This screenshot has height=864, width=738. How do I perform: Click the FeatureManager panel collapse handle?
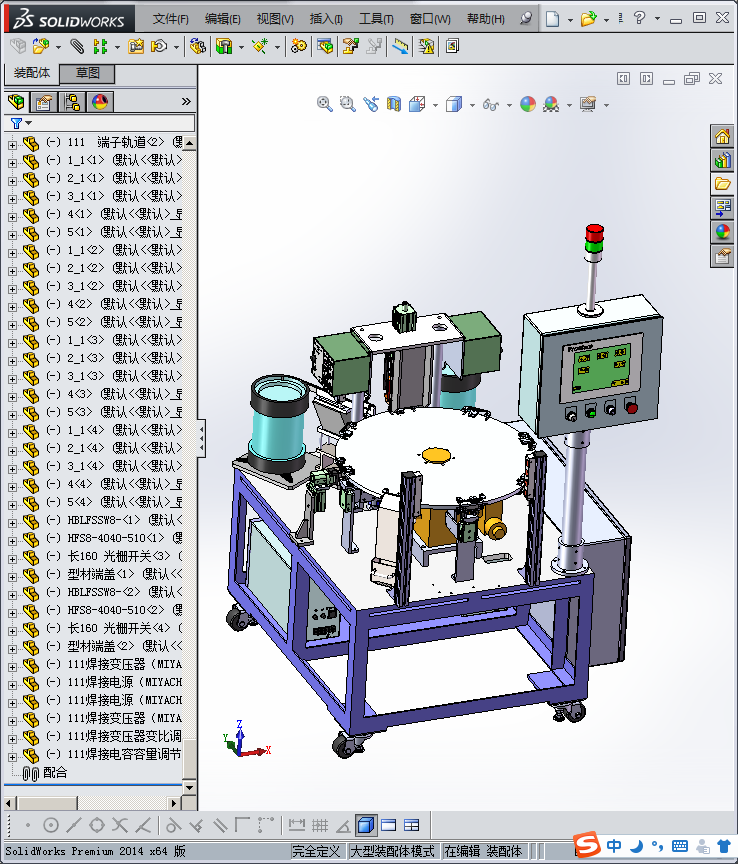click(202, 438)
